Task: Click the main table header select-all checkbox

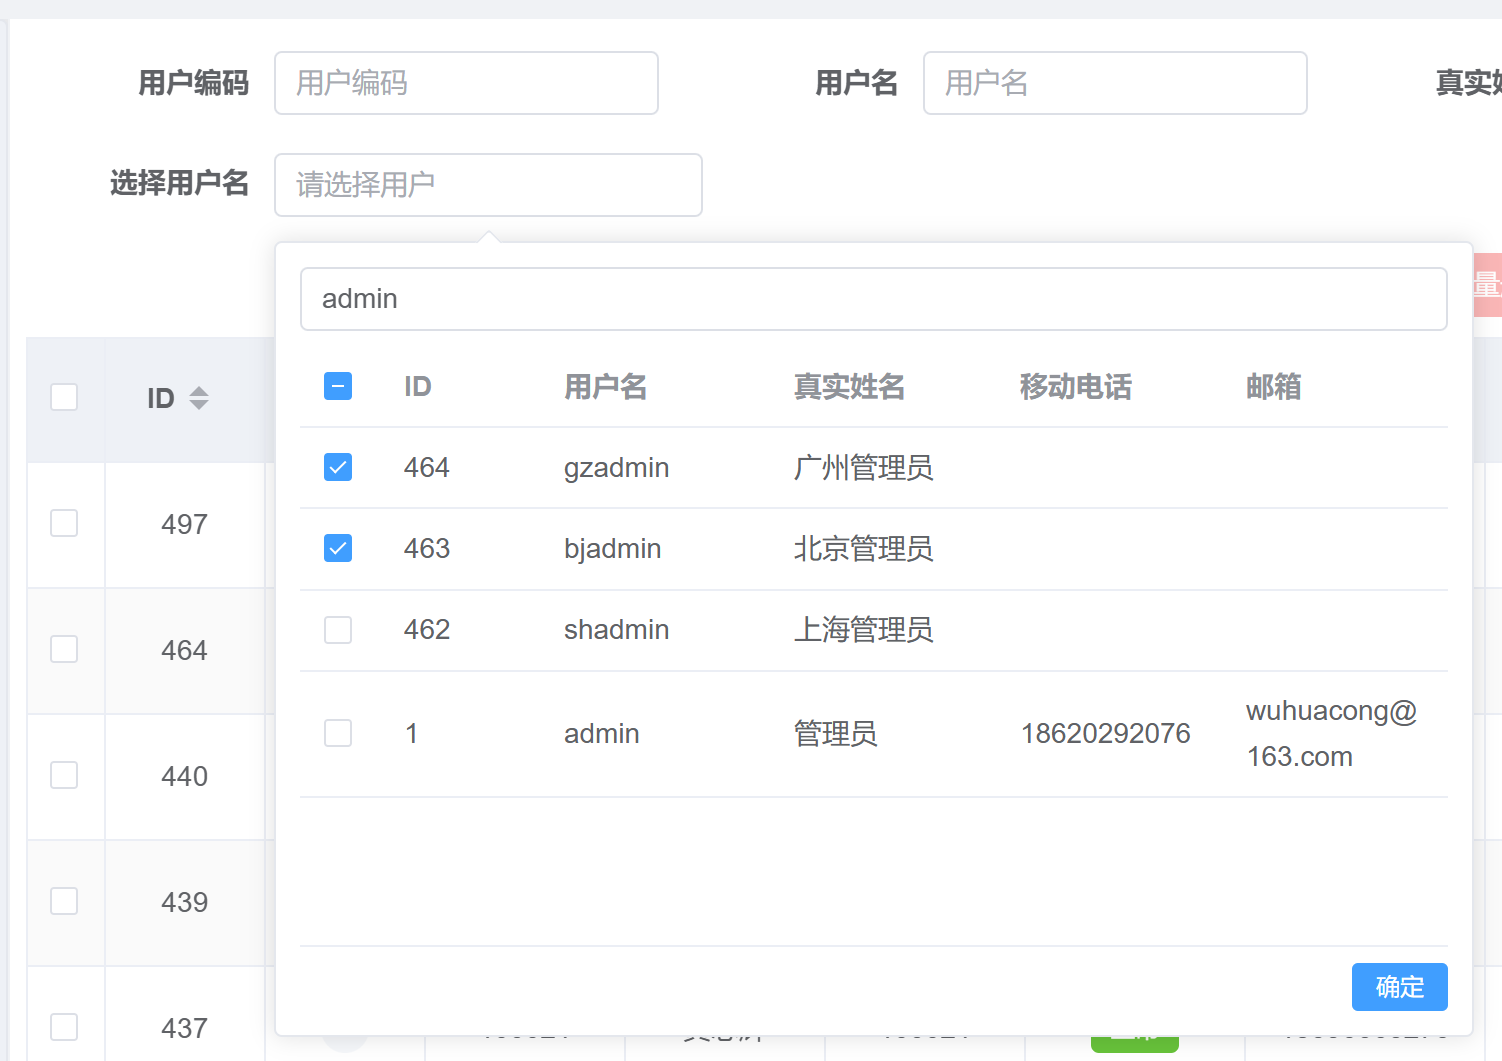Action: pyautogui.click(x=64, y=396)
